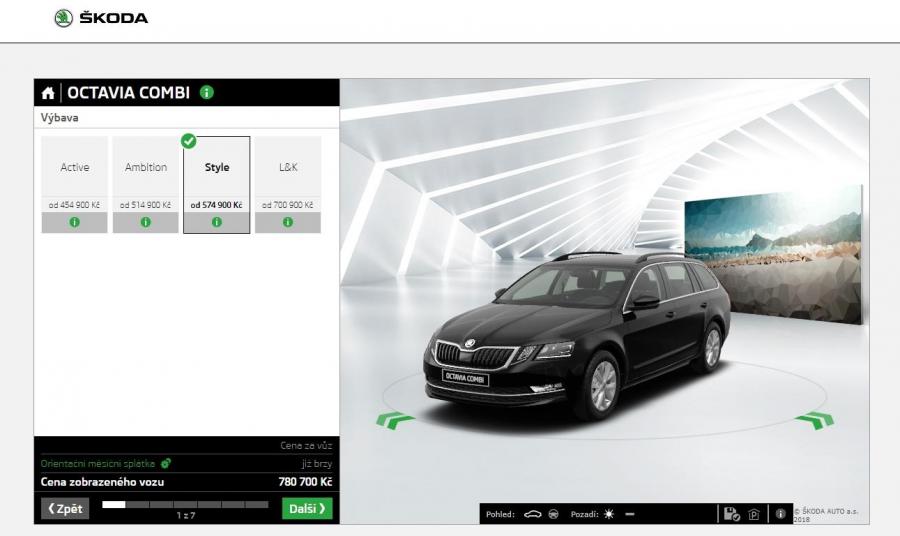
Task: Click the home icon beside Octavia Combi
Action: [x=48, y=93]
